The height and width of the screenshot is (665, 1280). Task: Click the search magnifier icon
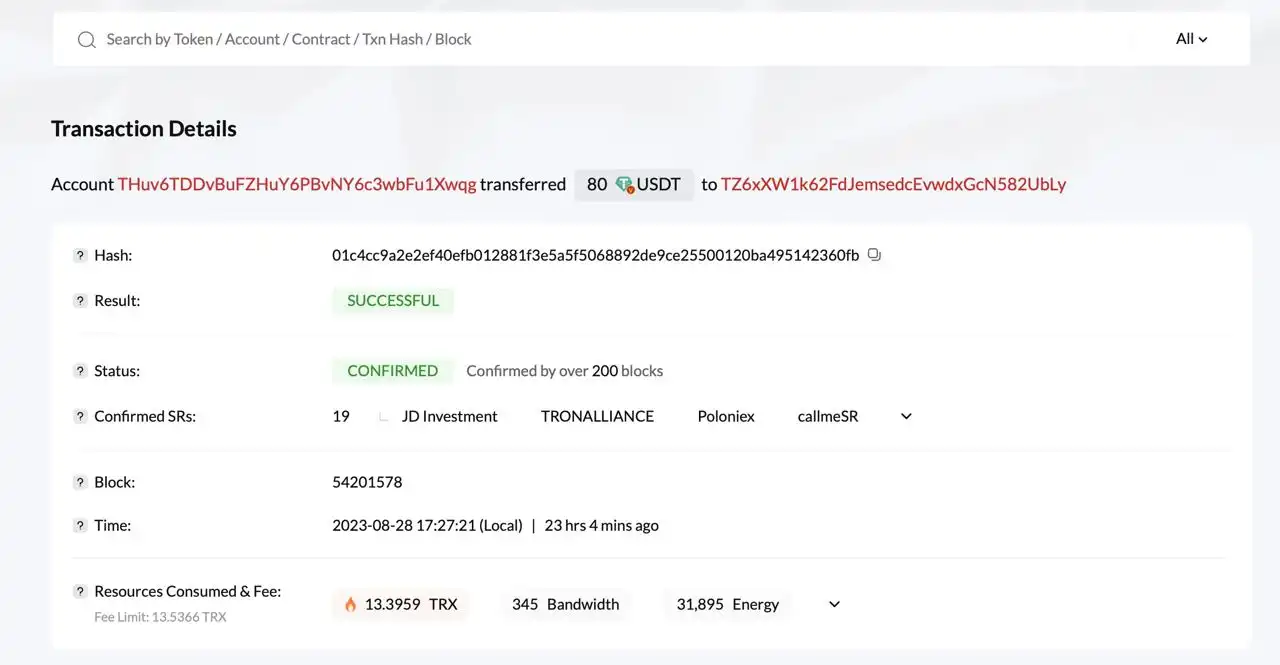(87, 40)
